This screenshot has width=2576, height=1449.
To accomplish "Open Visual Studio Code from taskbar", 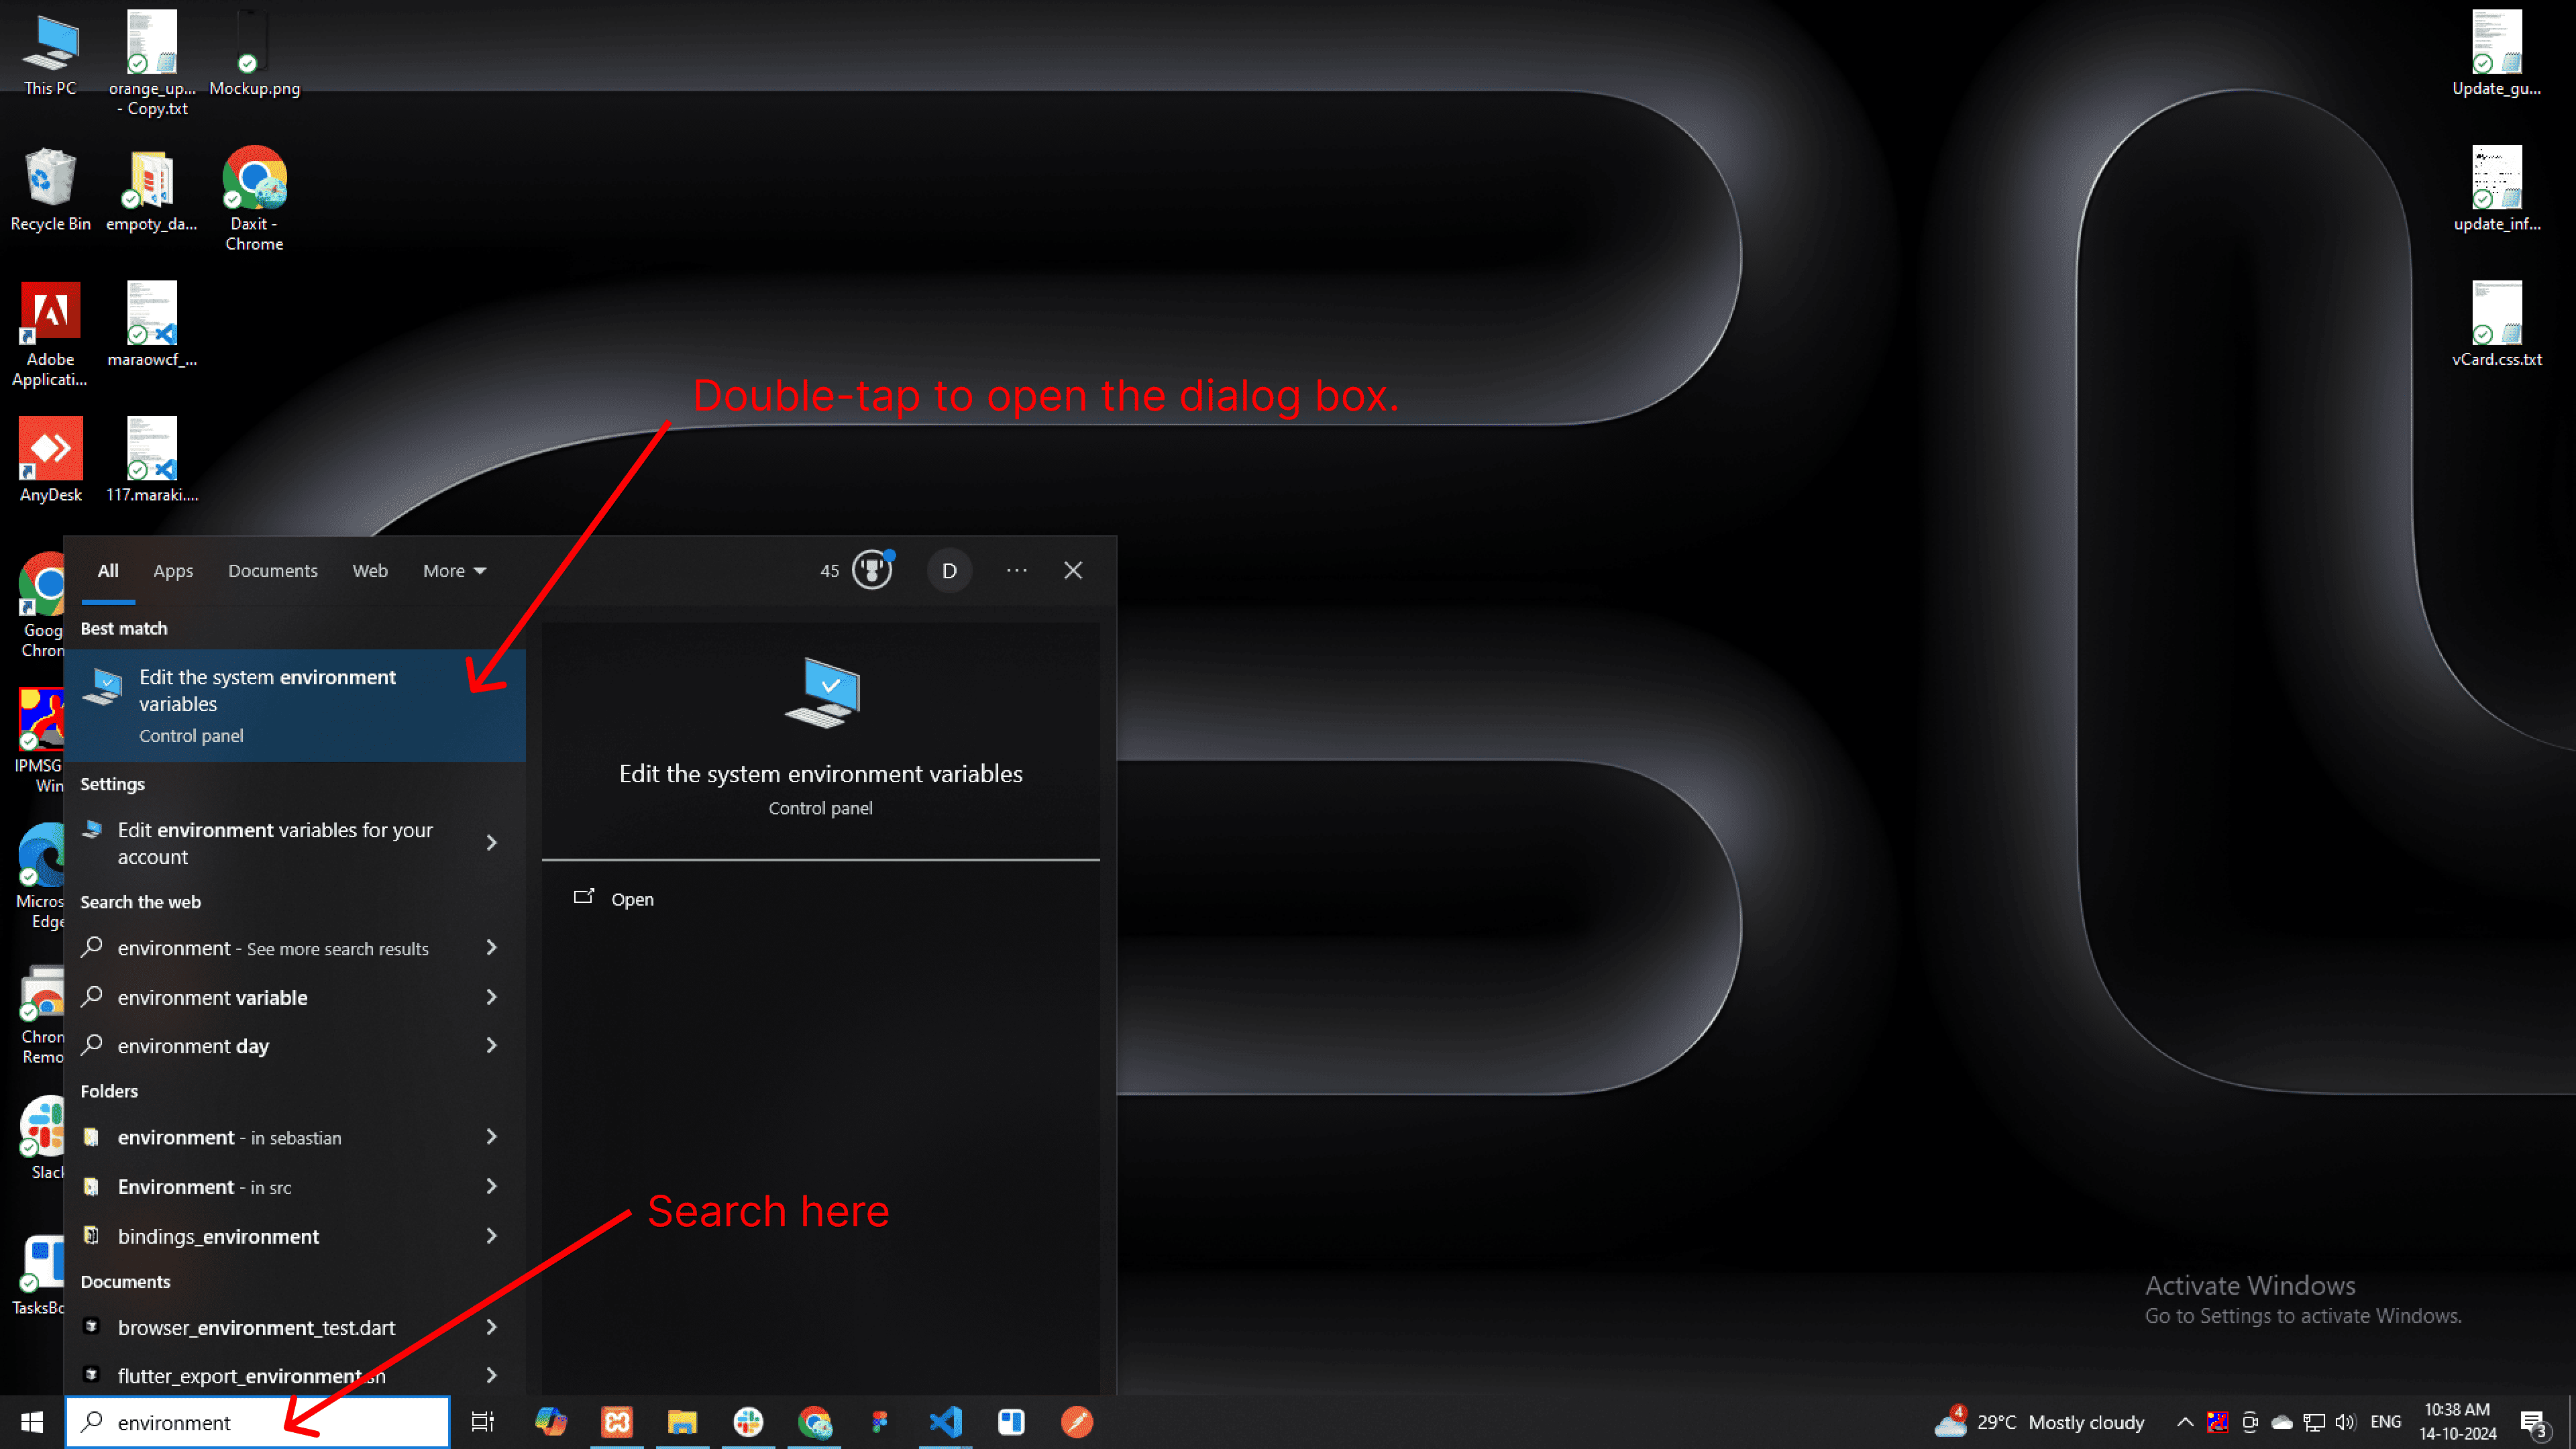I will tap(945, 1422).
